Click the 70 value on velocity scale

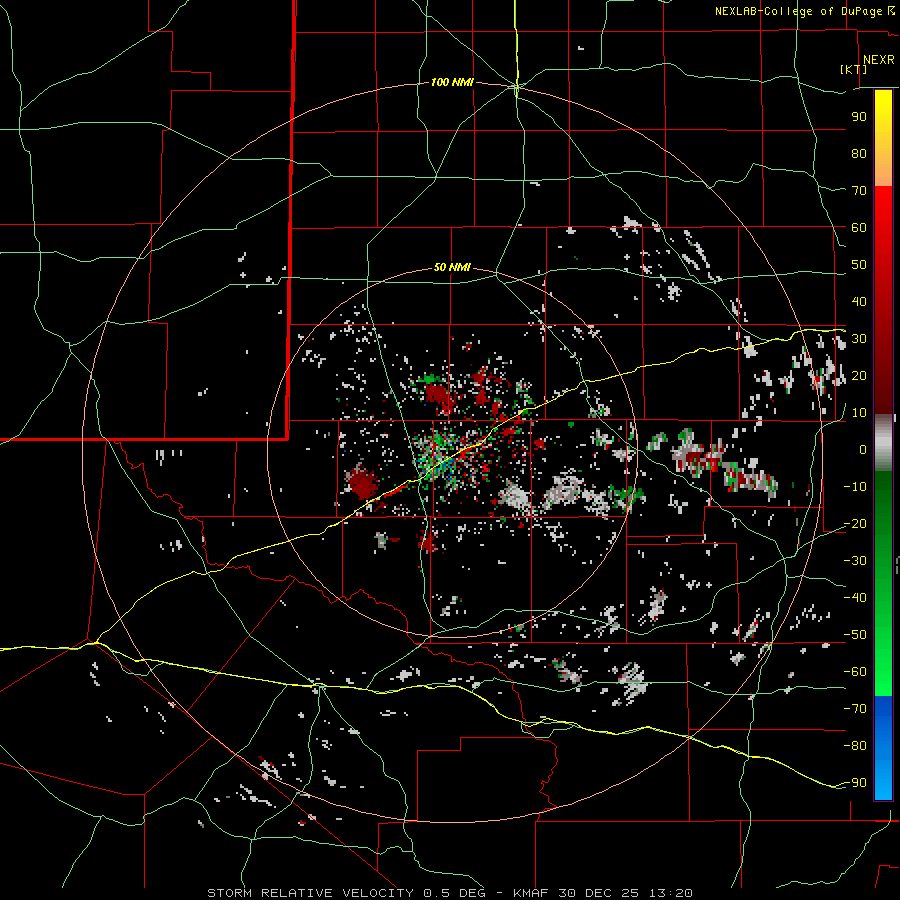[859, 191]
